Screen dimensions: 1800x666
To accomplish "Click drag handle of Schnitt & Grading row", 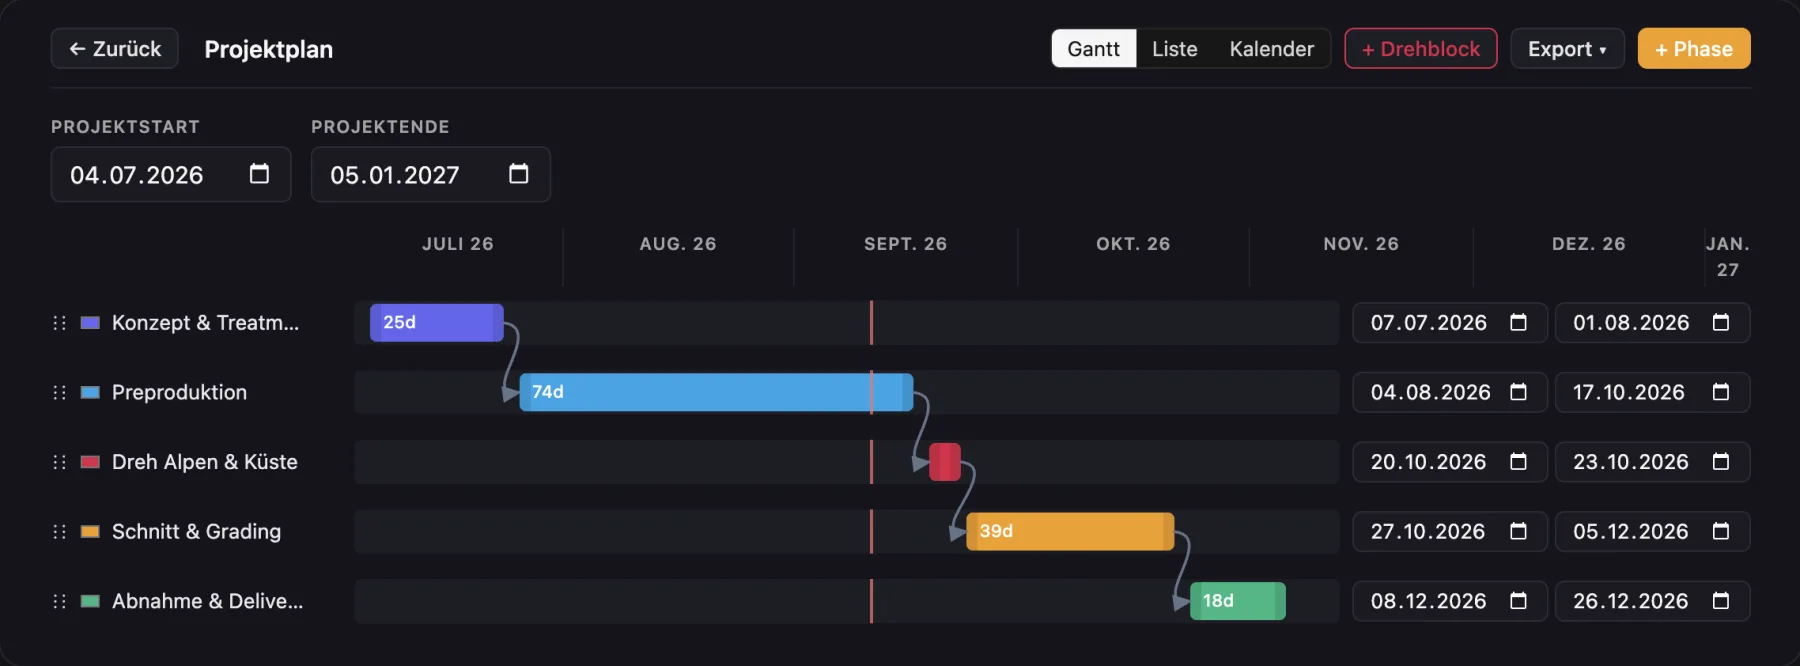I will (59, 531).
